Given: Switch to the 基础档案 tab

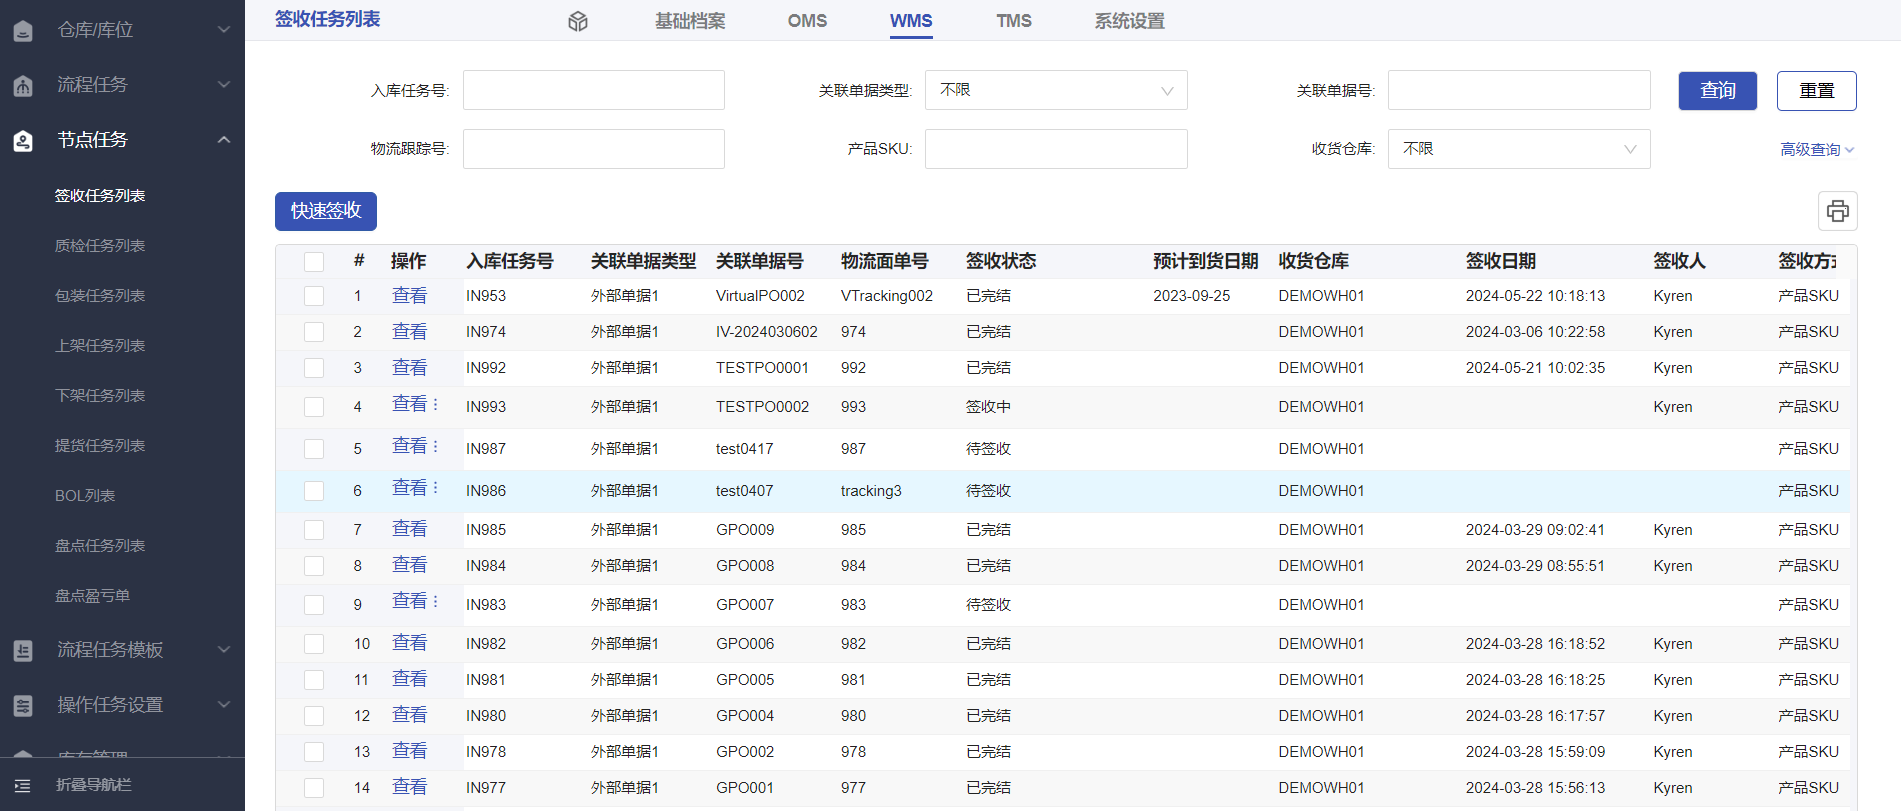Looking at the screenshot, I should 690,21.
